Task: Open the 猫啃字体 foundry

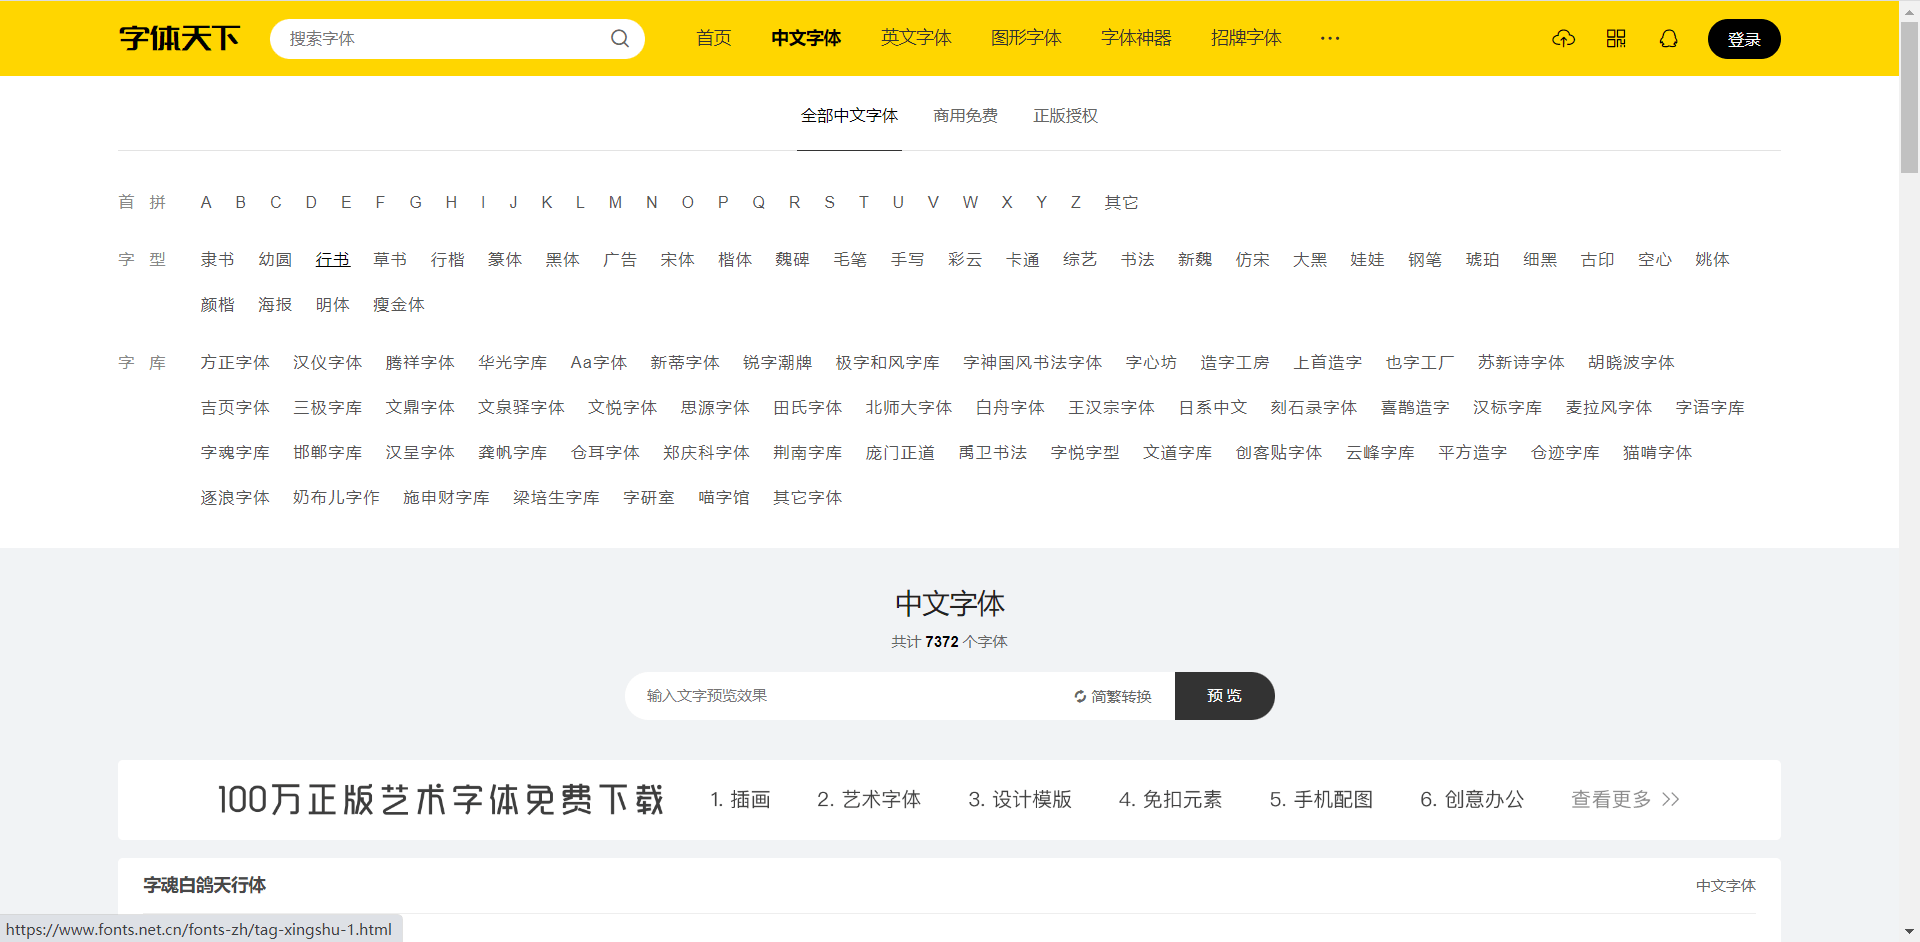Action: (1657, 453)
